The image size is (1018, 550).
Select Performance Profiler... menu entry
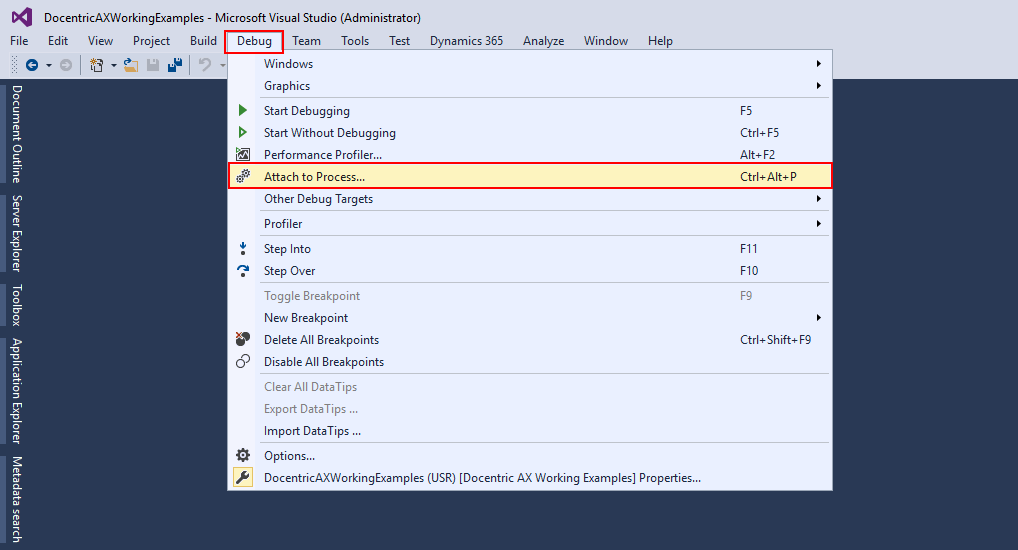(530, 155)
